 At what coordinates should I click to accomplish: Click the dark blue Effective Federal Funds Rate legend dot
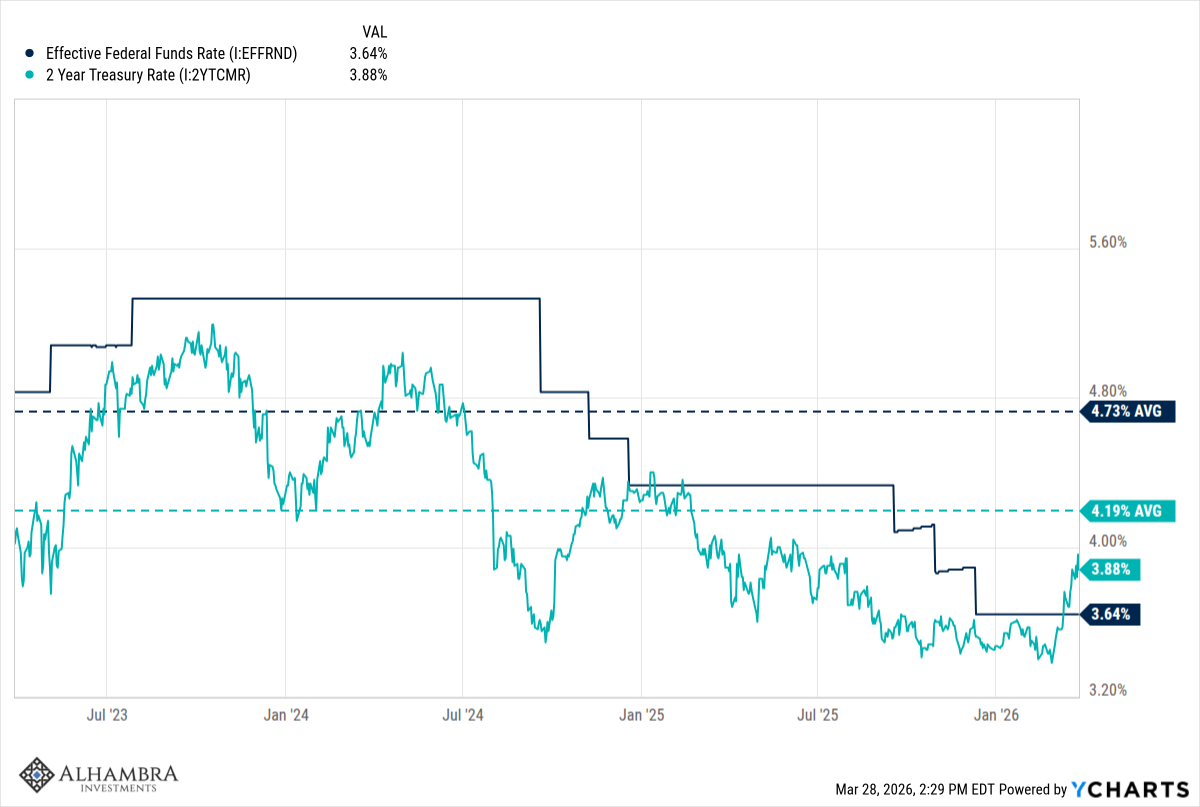tap(29, 53)
